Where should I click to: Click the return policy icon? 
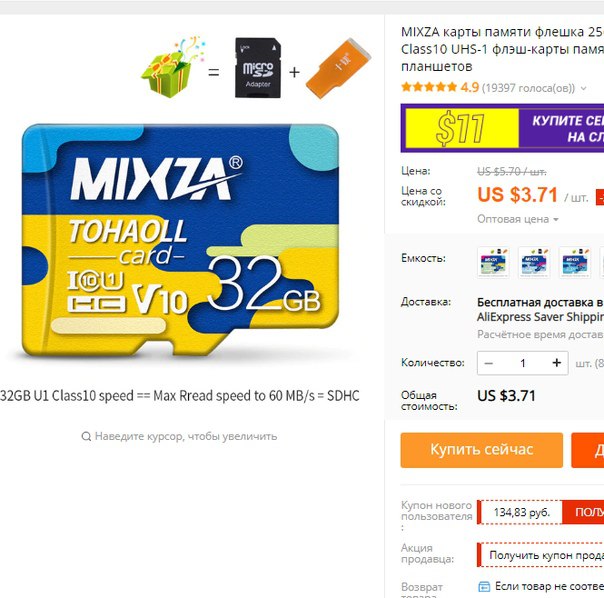tap(484, 586)
